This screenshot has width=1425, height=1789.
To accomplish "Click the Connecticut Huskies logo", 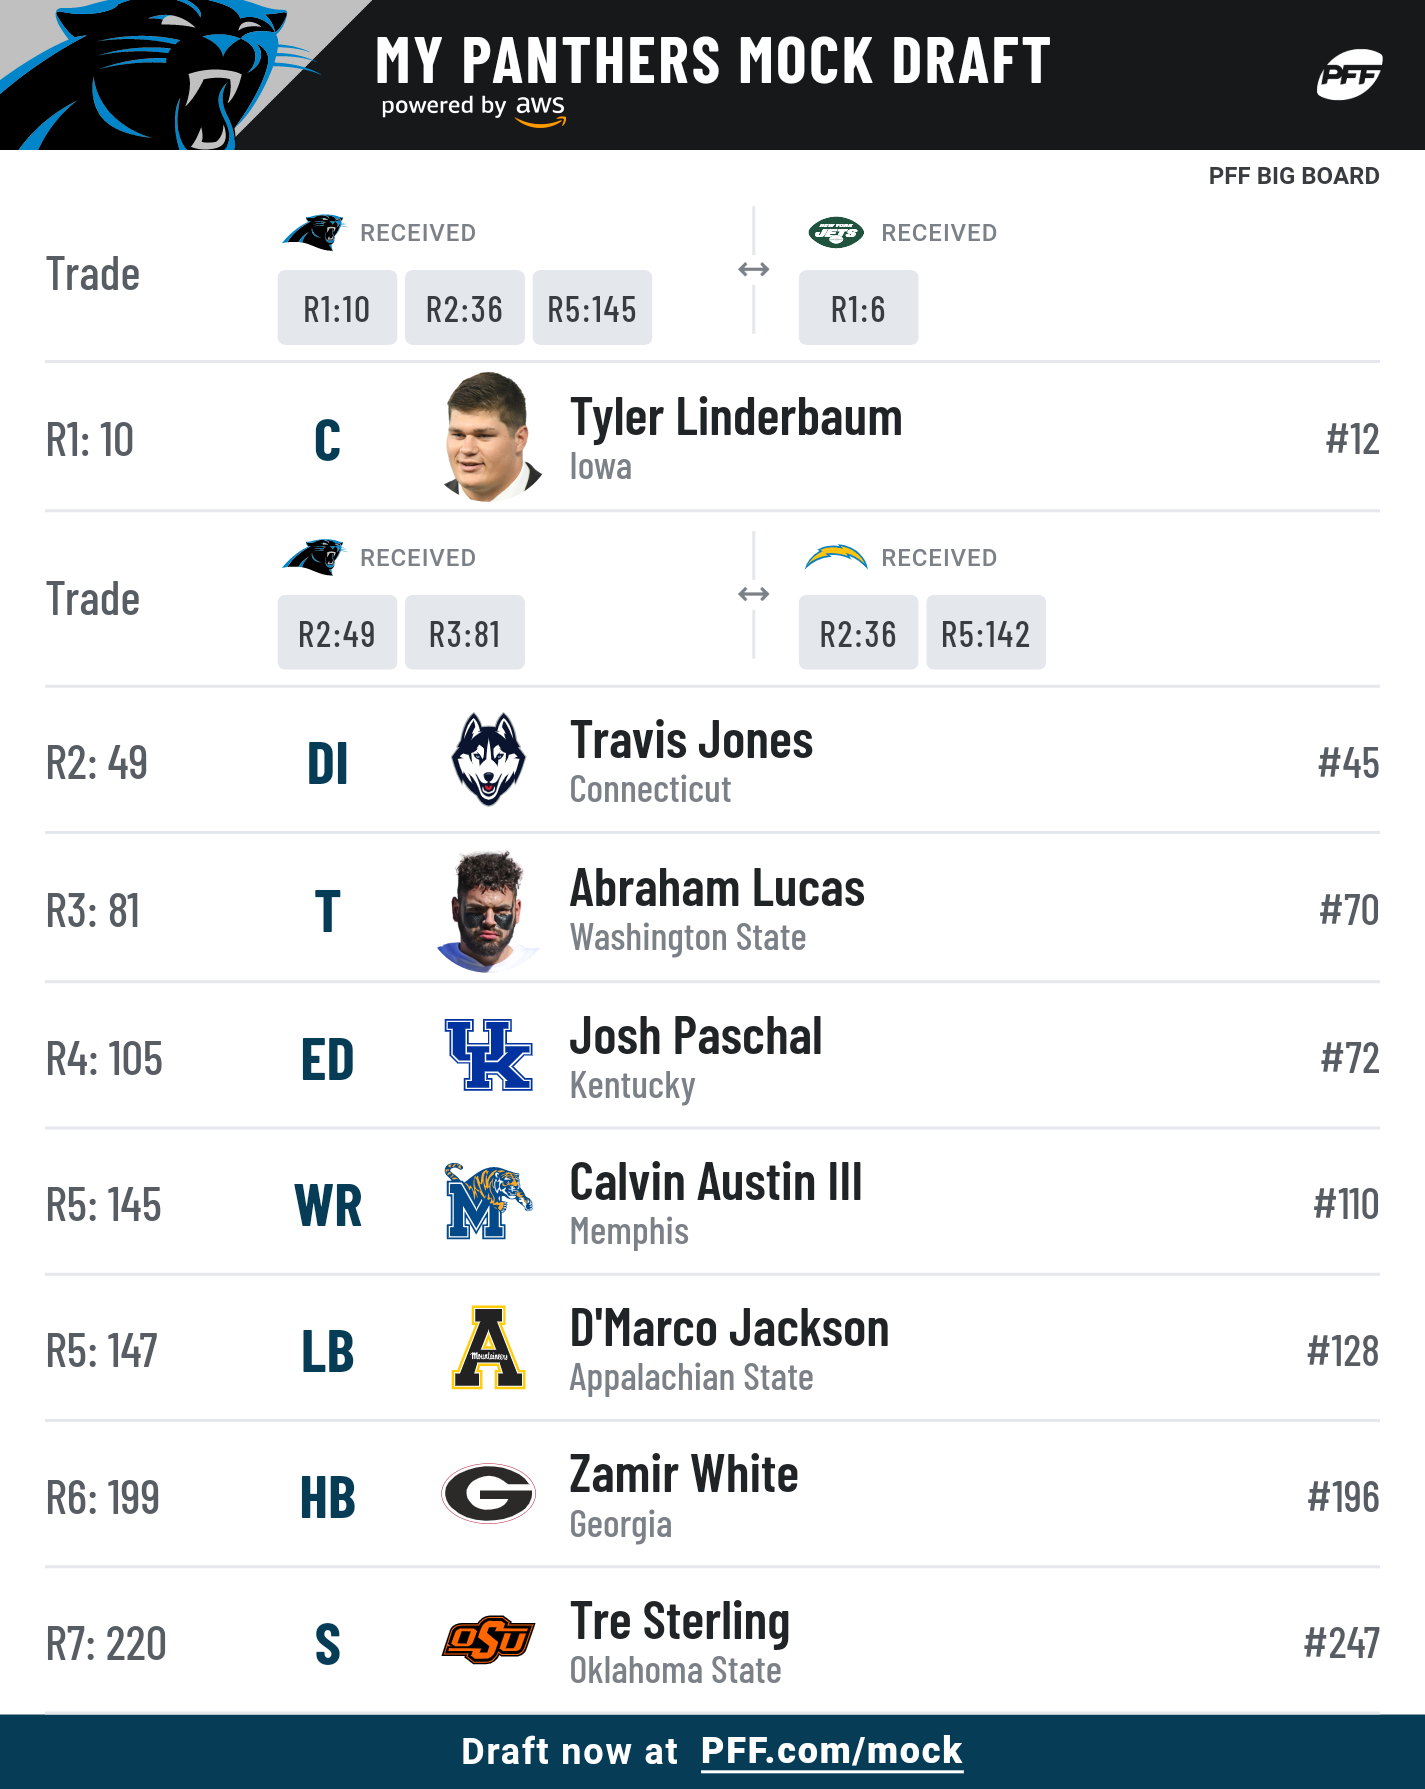I will [488, 760].
